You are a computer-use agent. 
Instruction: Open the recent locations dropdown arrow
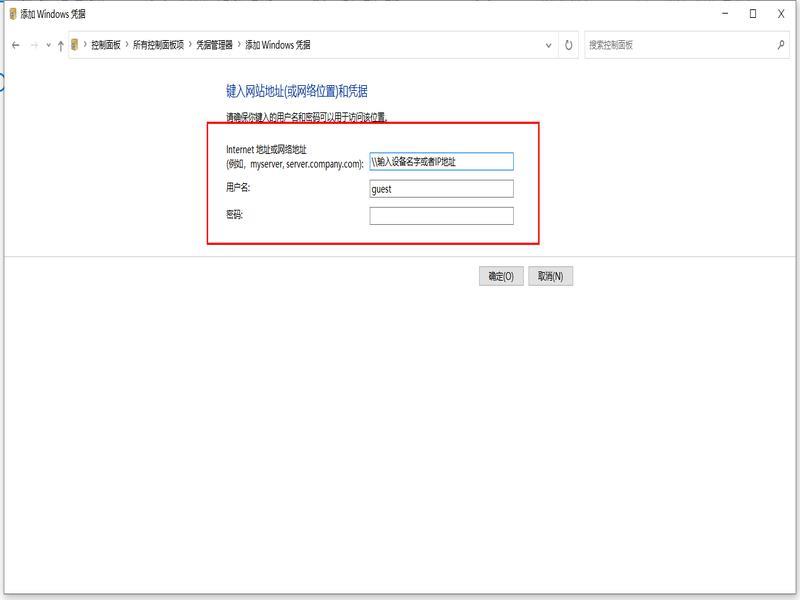coord(48,45)
